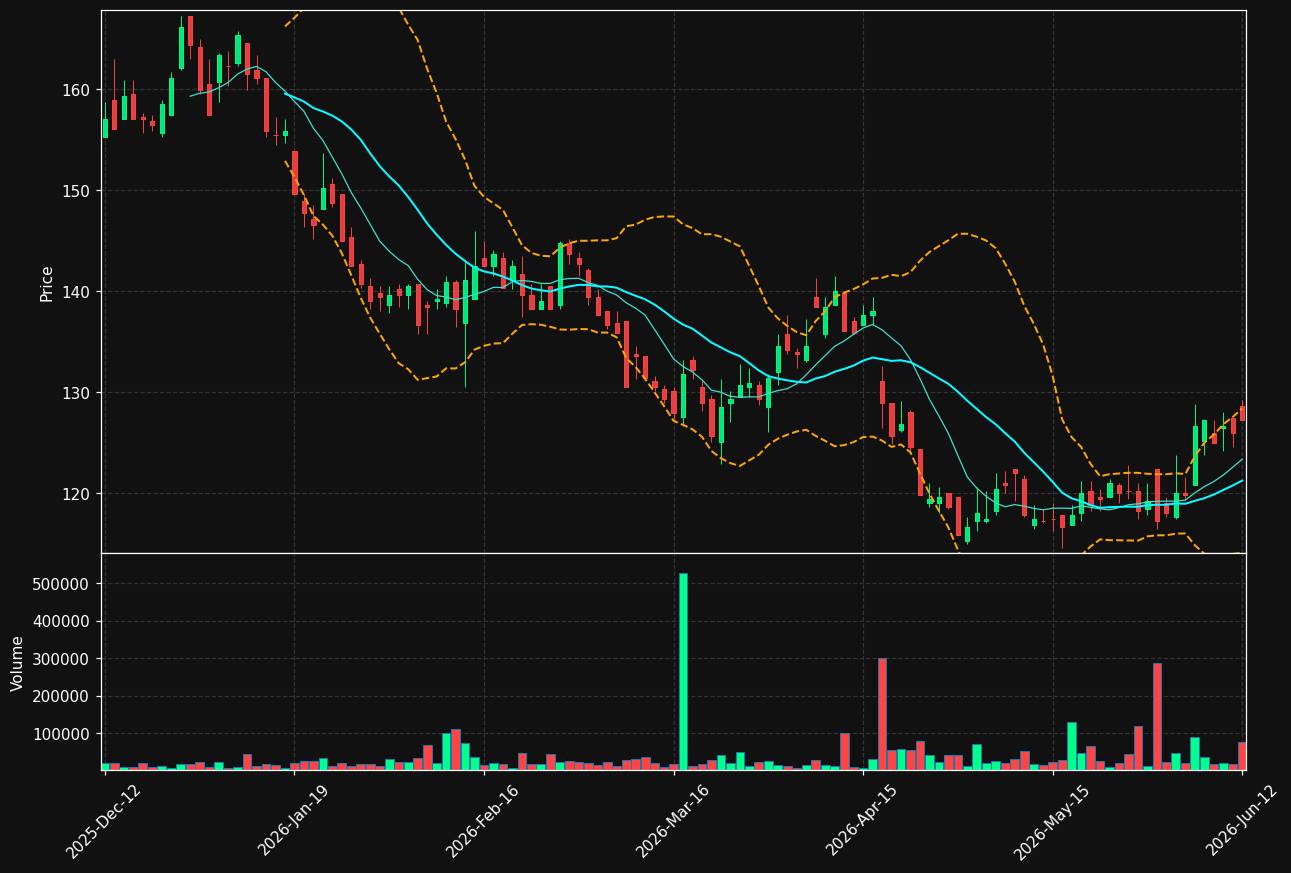
Task: Select the large green candlestick at far left edge
Action: (105, 128)
